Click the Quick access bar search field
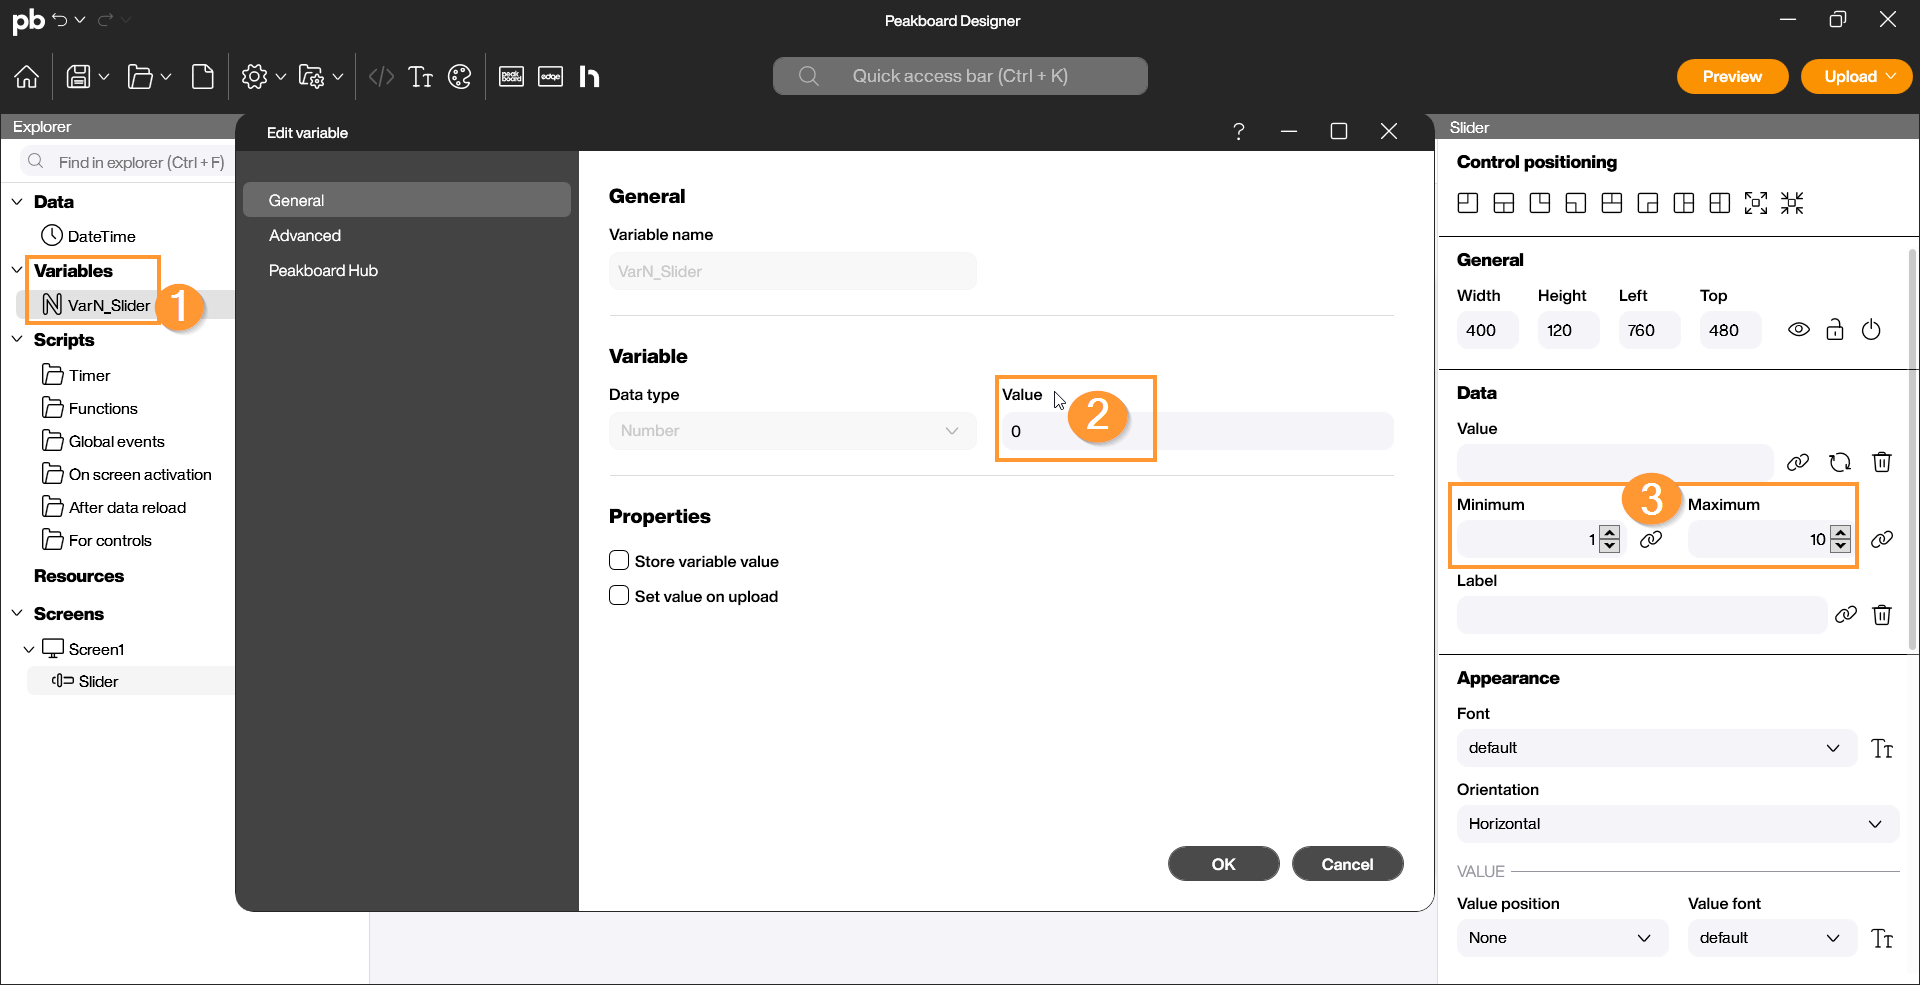This screenshot has height=985, width=1920. [x=959, y=76]
